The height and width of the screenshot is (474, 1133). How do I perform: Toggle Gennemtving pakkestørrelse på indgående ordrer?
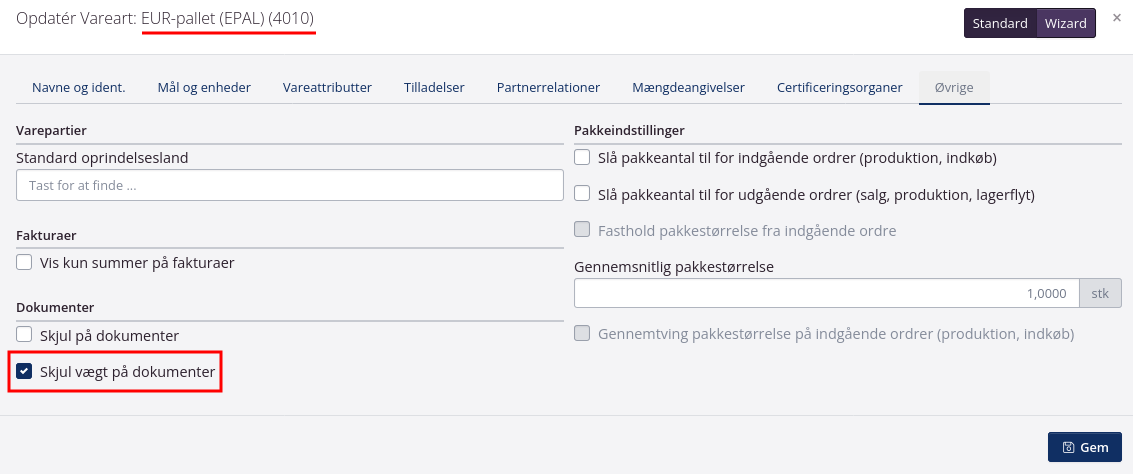coord(582,333)
